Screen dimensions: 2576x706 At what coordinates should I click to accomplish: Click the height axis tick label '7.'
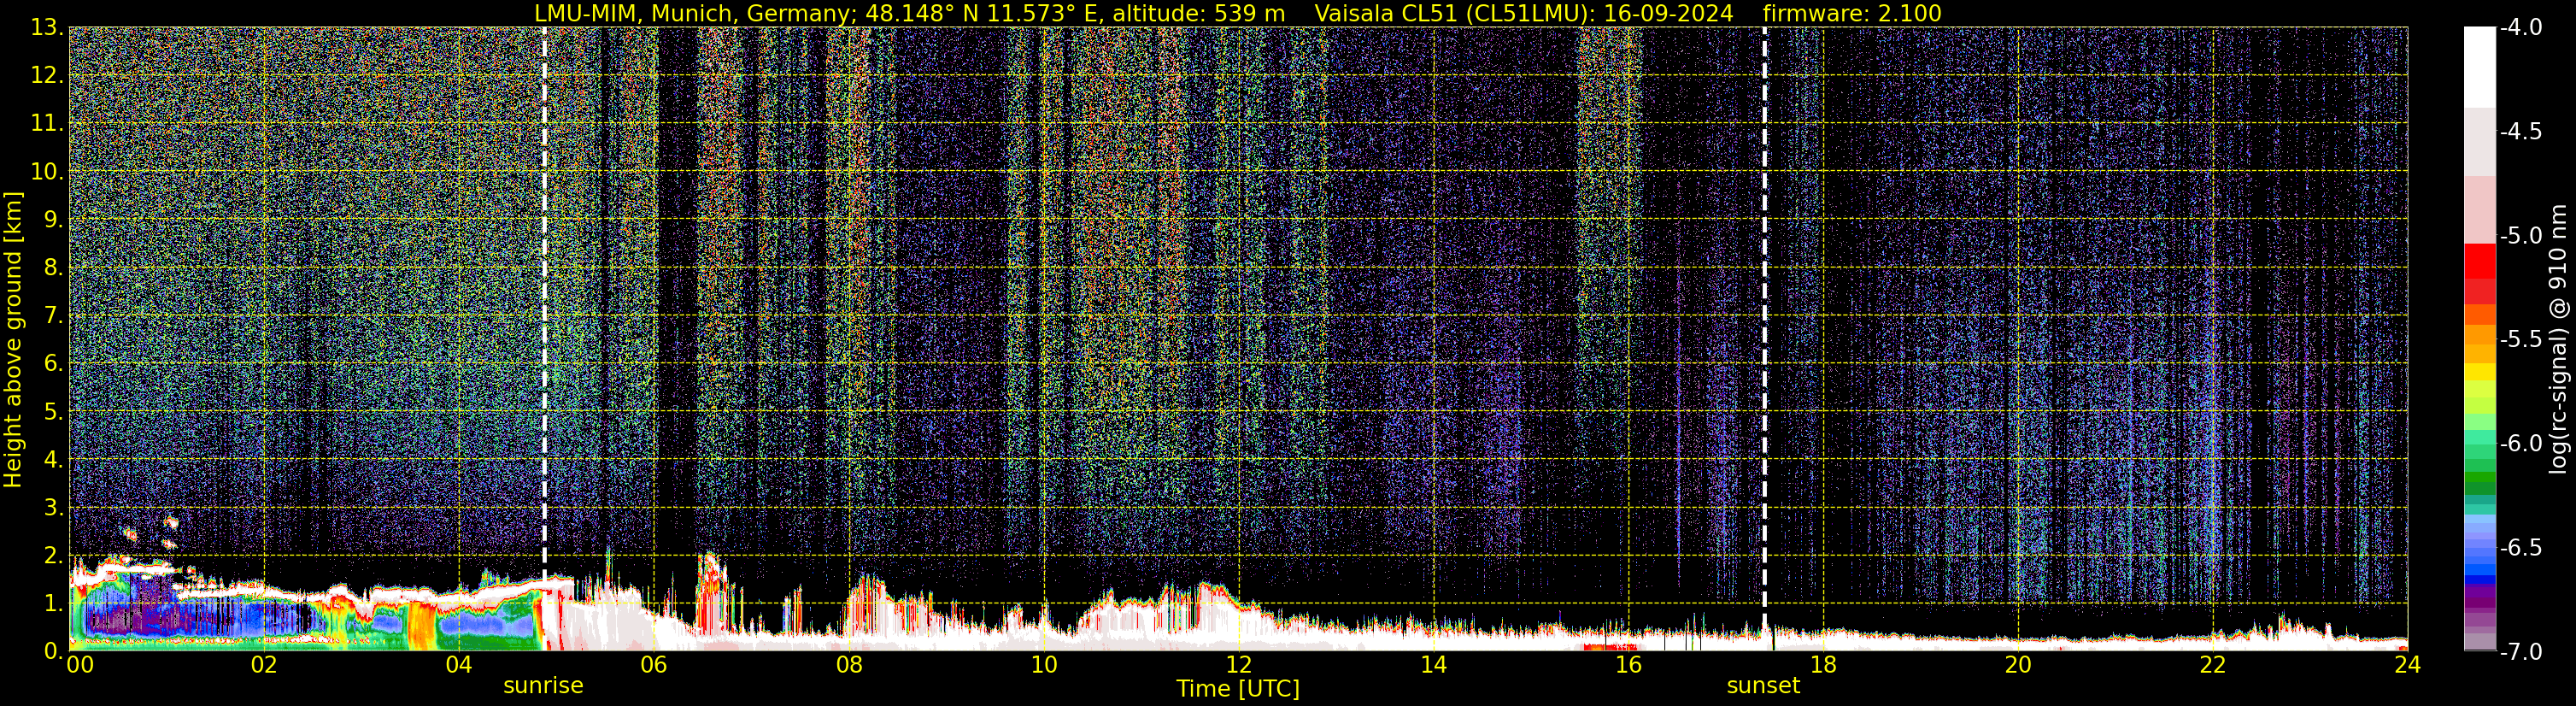53,316
